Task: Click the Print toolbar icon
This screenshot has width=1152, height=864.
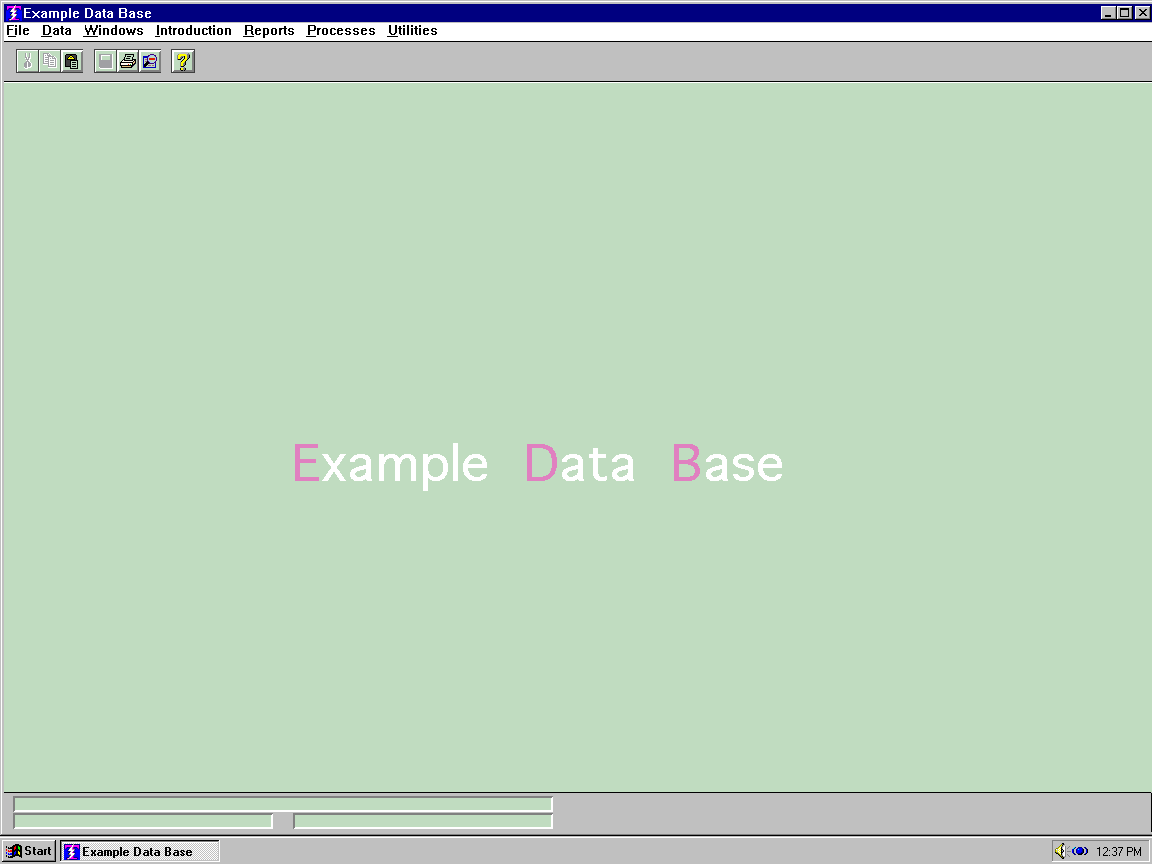Action: coord(127,61)
